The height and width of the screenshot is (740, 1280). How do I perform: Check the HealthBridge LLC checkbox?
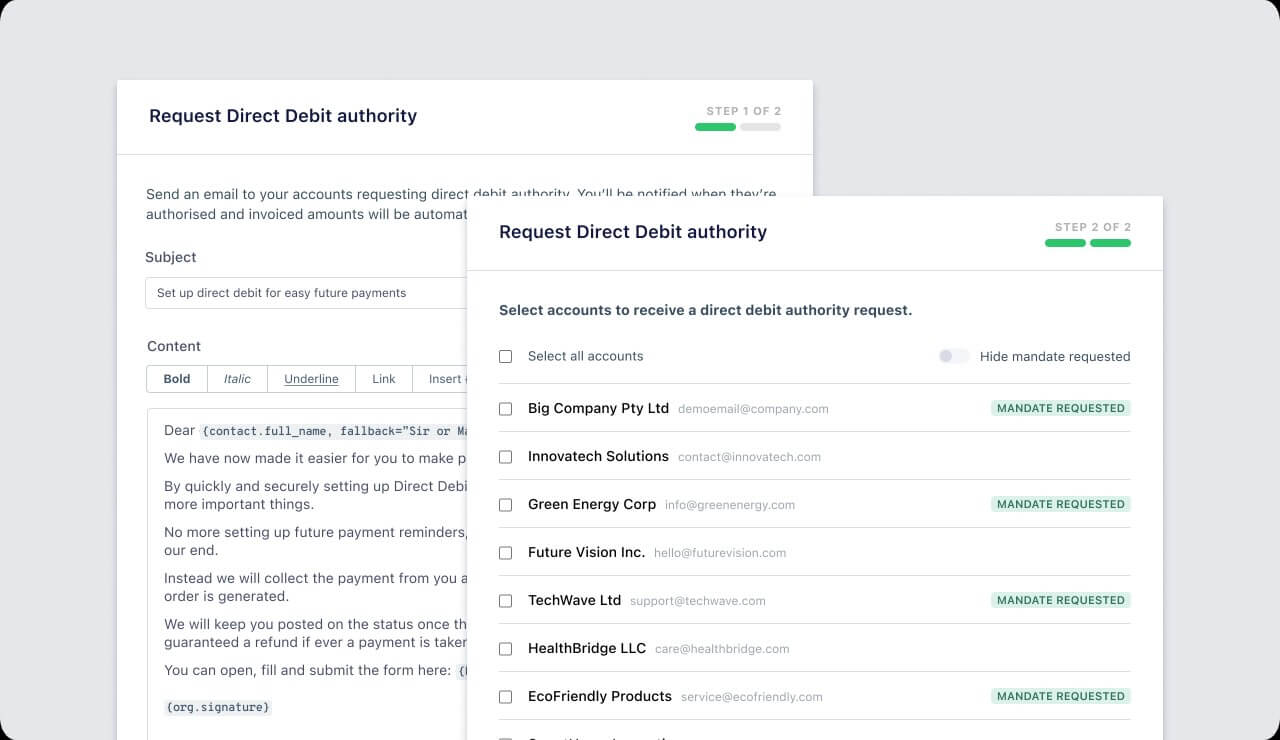pyautogui.click(x=505, y=648)
